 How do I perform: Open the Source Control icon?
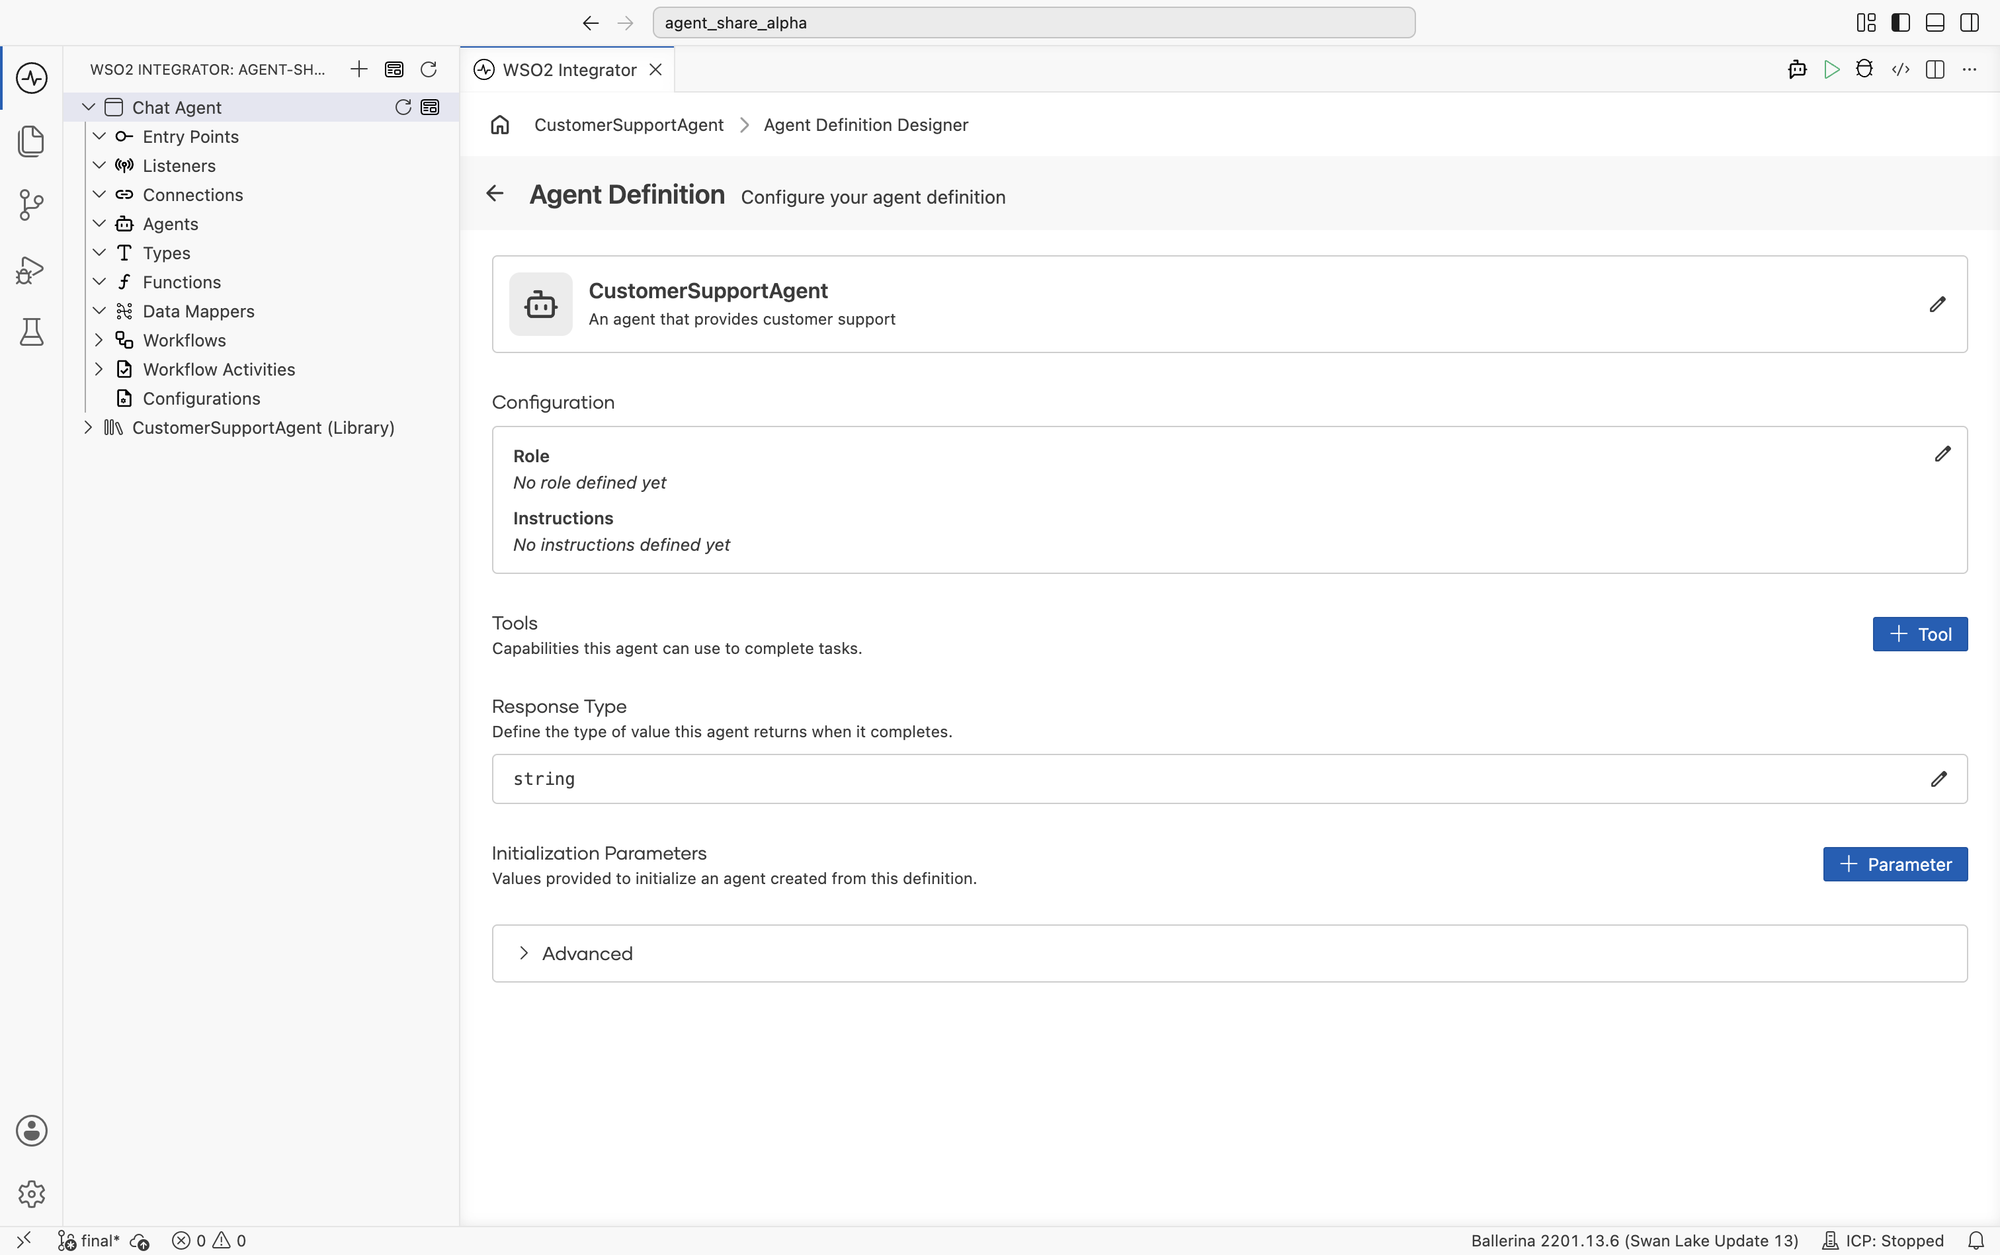pos(31,205)
